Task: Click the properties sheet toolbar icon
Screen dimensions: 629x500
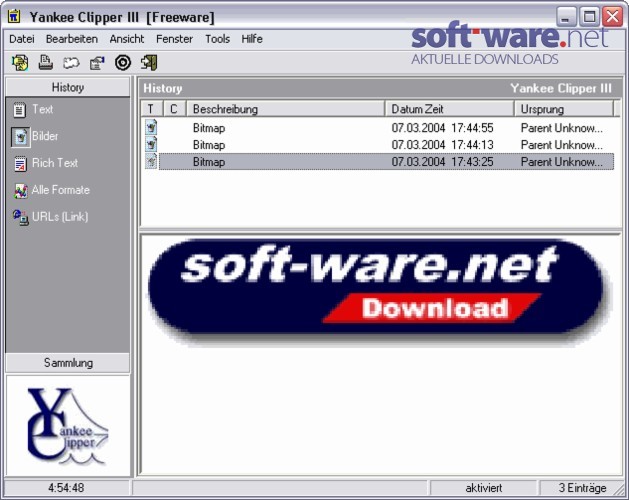Action: tap(97, 63)
